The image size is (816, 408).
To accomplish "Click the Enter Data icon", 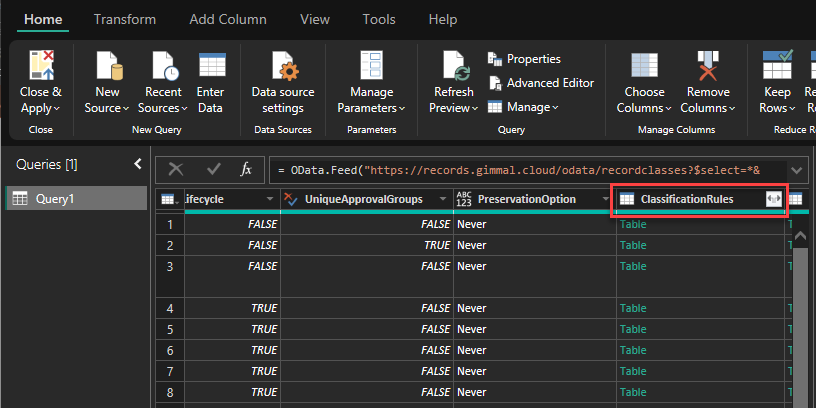I will pyautogui.click(x=210, y=66).
